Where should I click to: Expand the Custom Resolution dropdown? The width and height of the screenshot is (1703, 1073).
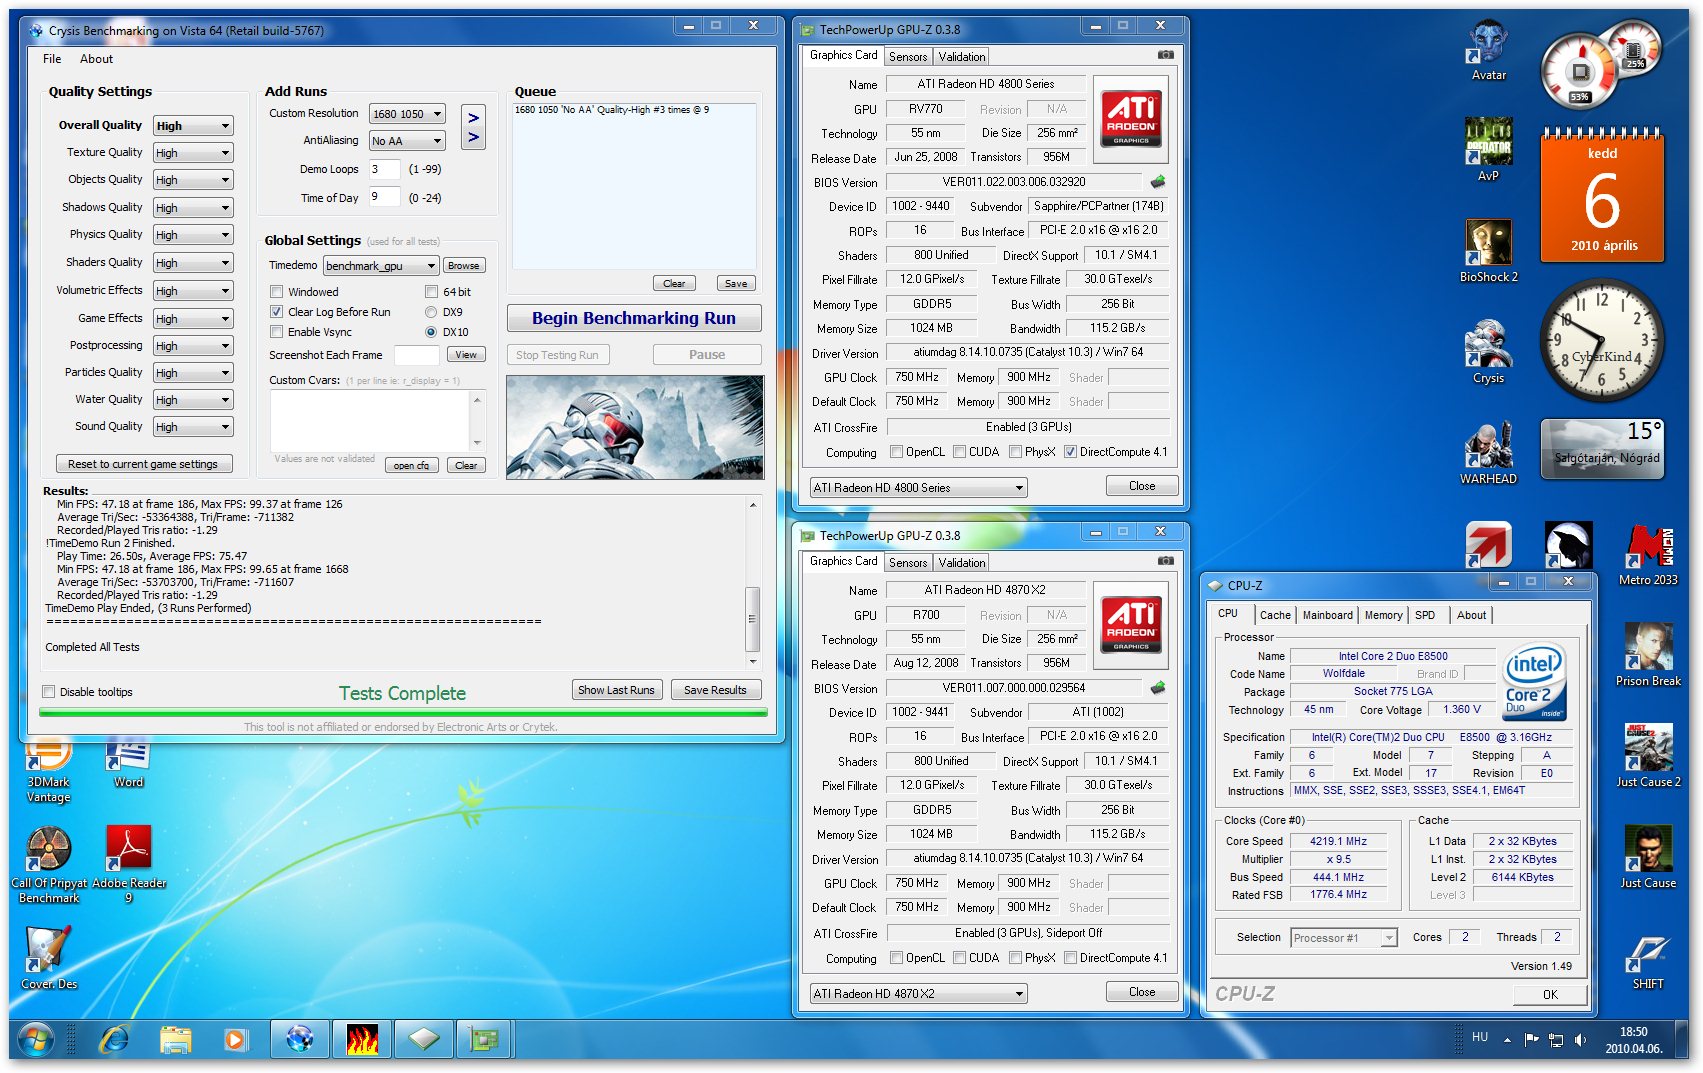pyautogui.click(x=407, y=114)
